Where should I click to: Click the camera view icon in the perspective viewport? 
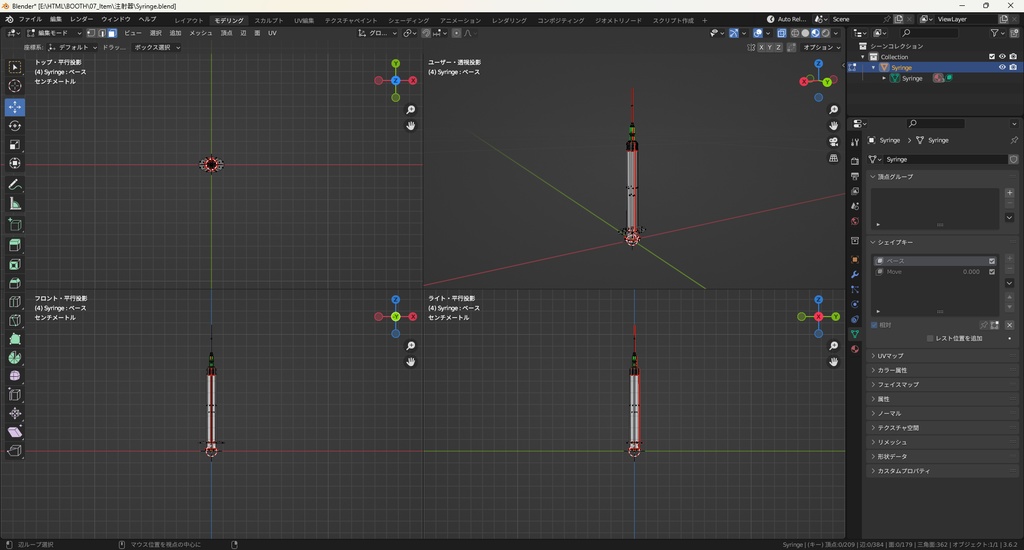(x=834, y=142)
